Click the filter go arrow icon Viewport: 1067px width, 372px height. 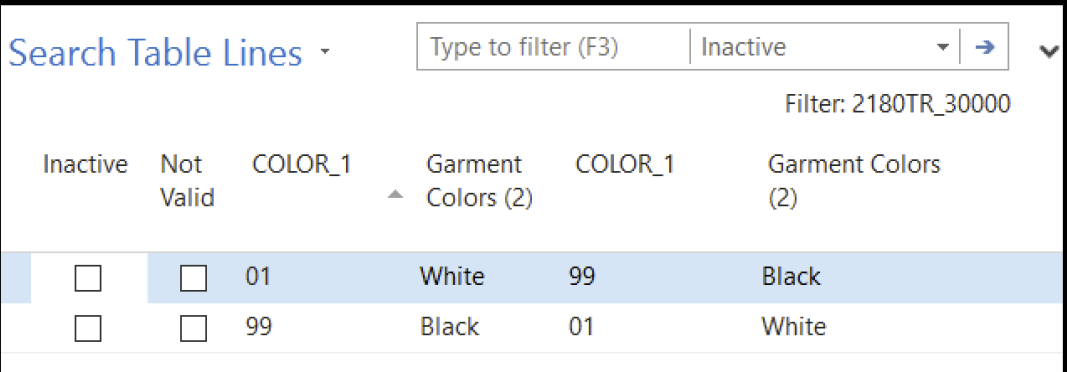pos(984,47)
